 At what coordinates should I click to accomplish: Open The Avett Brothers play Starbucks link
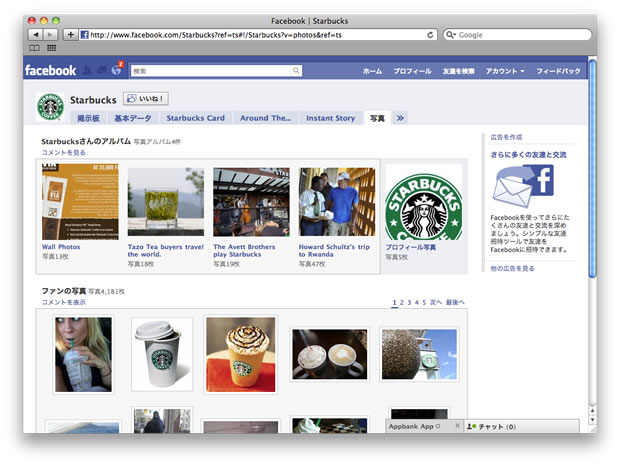tap(244, 250)
